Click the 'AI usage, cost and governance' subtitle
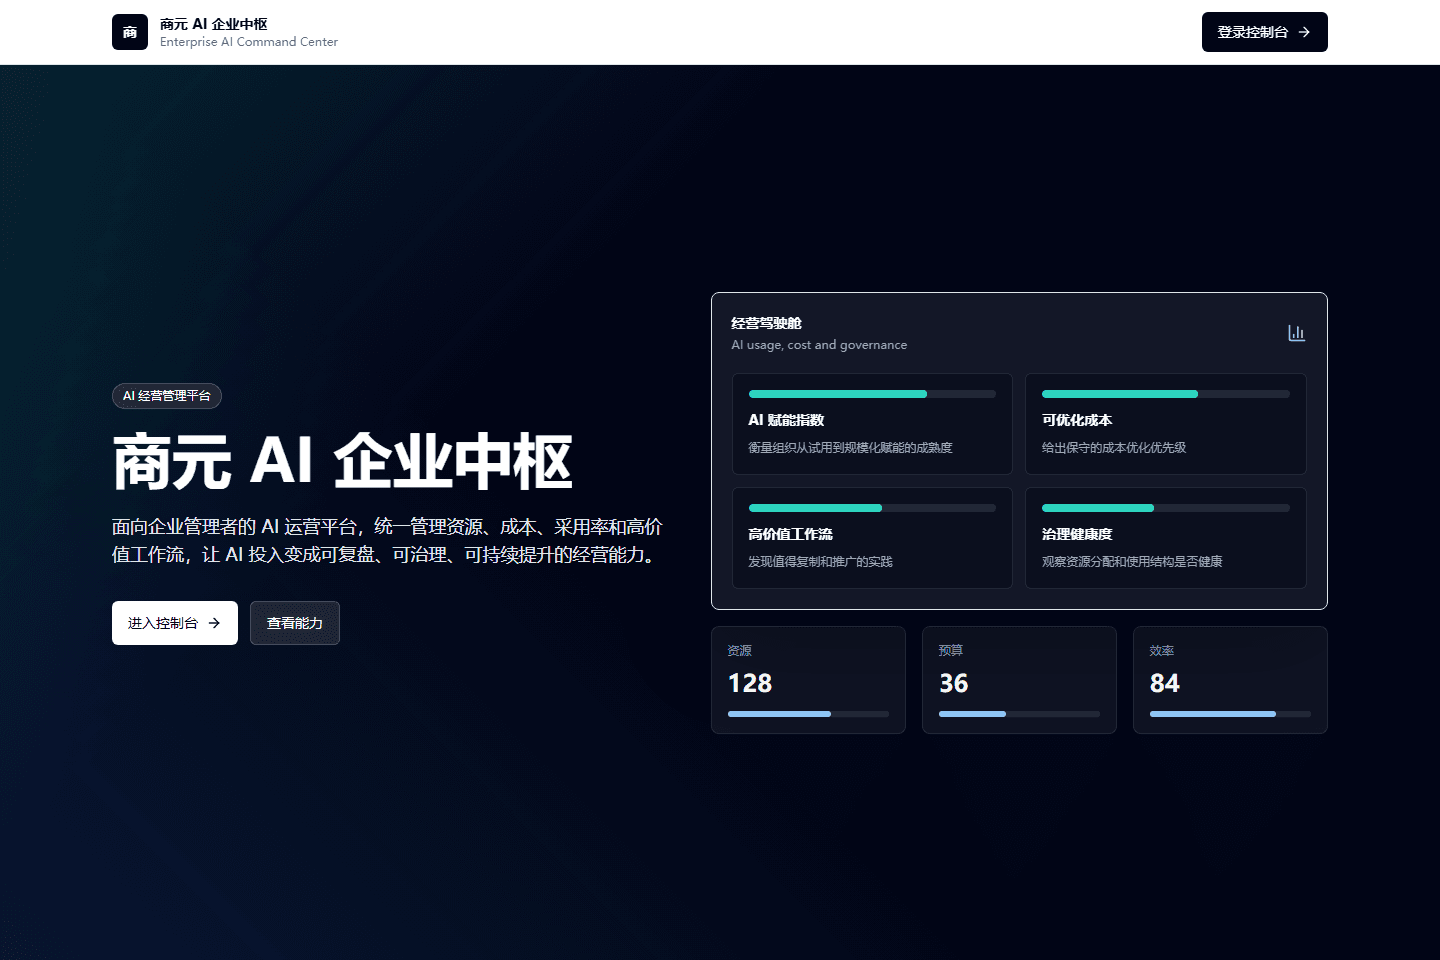This screenshot has width=1440, height=960. [x=819, y=345]
